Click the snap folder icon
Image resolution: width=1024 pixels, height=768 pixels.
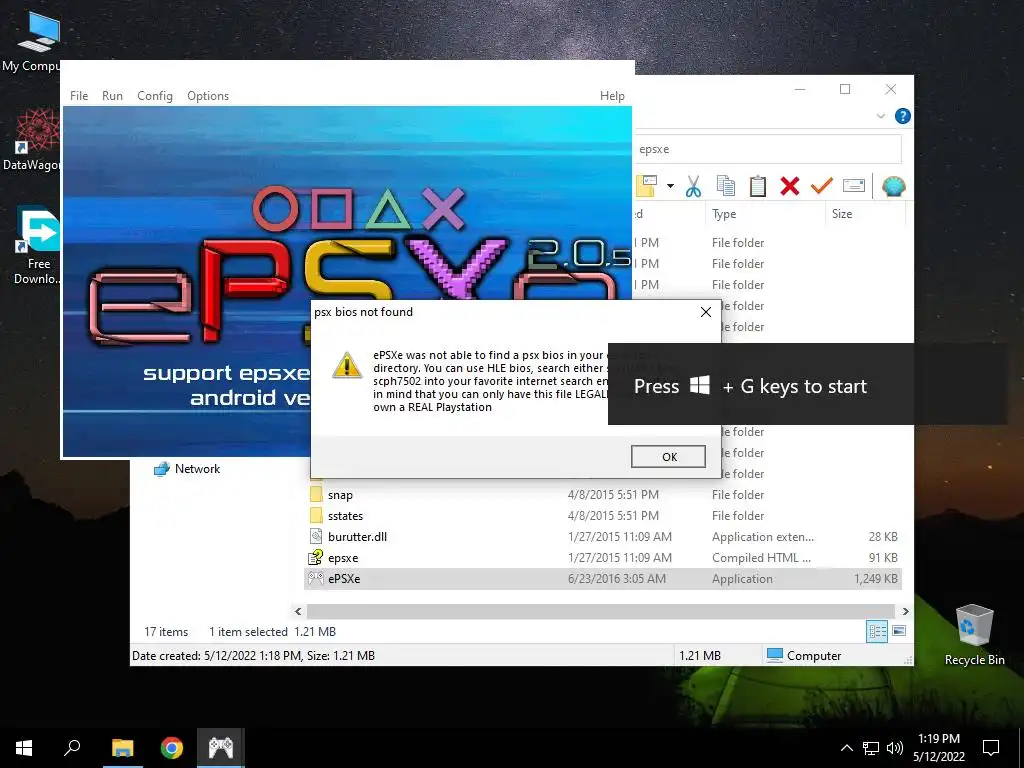pyautogui.click(x=316, y=494)
